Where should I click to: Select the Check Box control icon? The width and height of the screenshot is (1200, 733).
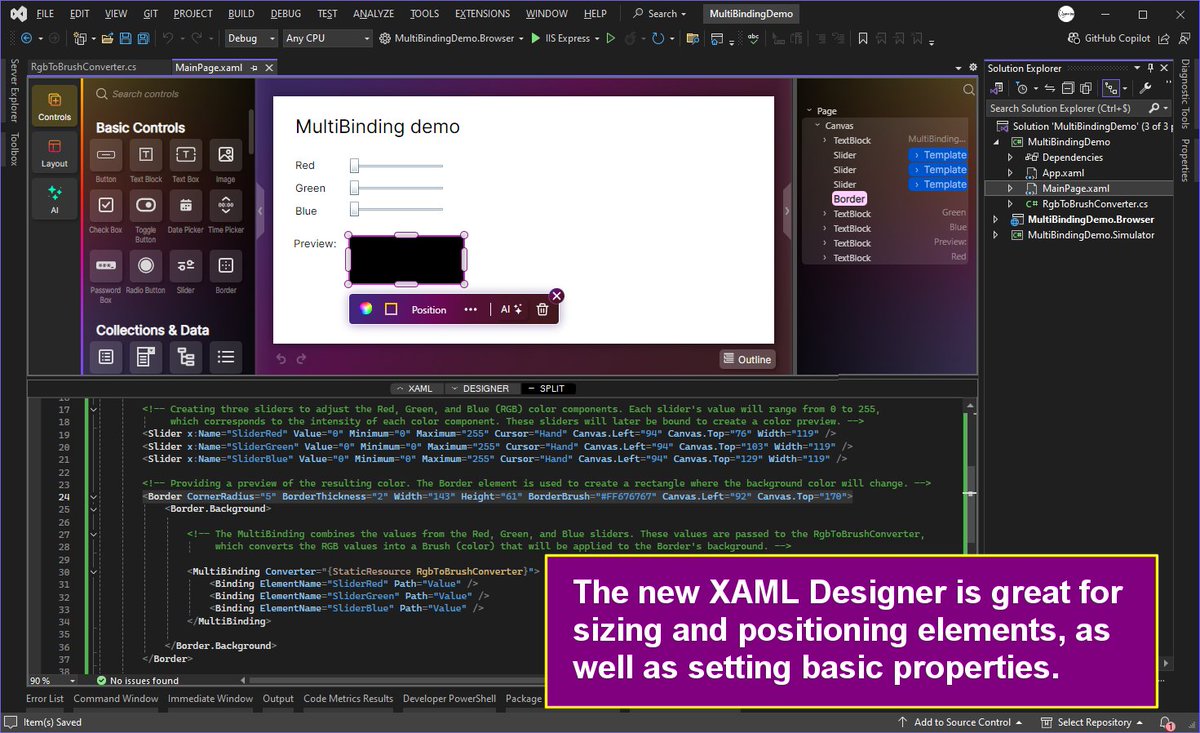[106, 205]
